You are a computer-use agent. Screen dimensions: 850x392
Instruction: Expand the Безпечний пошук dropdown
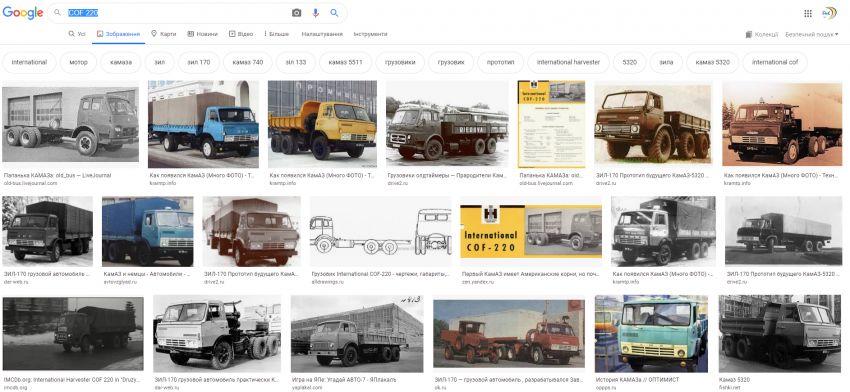[812, 34]
